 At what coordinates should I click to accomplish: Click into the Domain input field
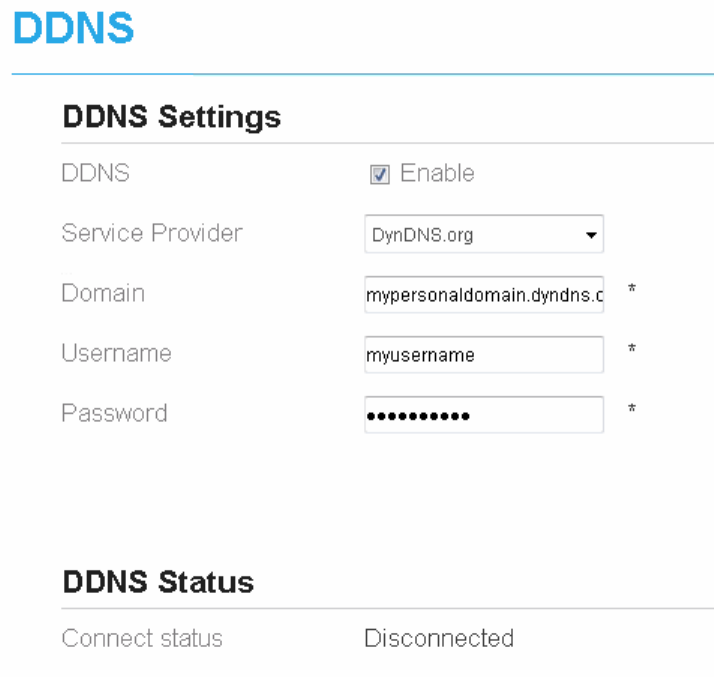(x=484, y=294)
